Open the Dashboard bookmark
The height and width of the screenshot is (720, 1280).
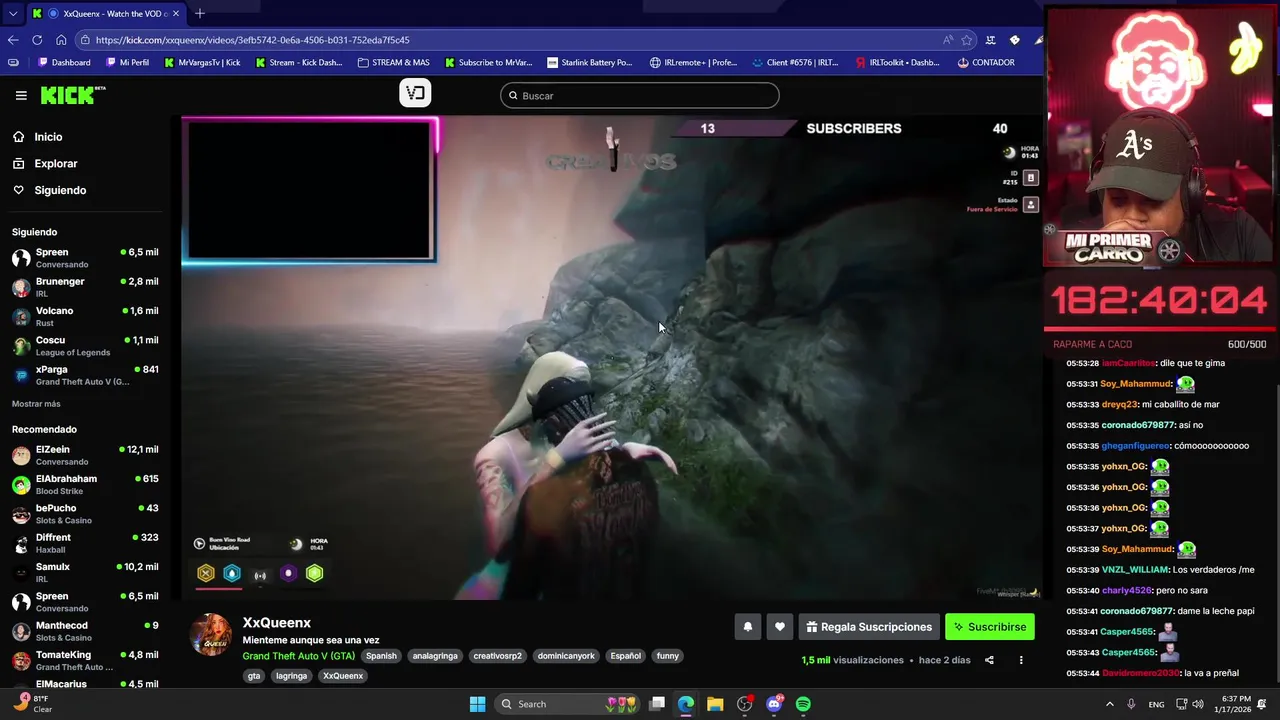pos(64,62)
